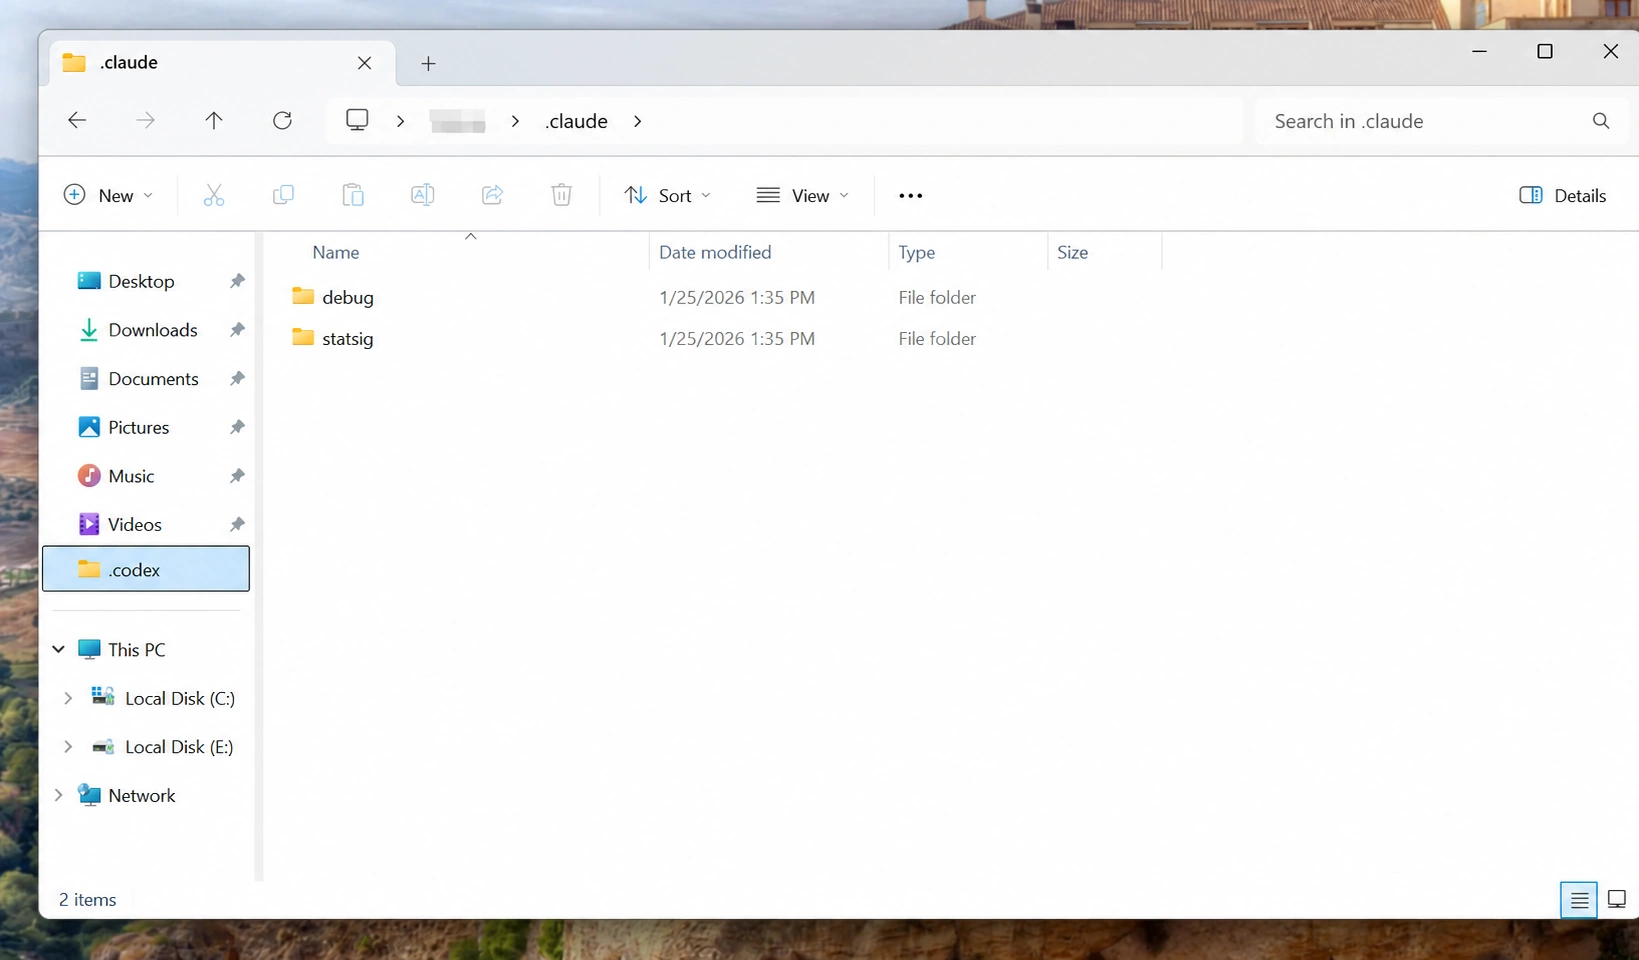The image size is (1639, 960).
Task: Click the Cut scissors icon
Action: click(214, 195)
